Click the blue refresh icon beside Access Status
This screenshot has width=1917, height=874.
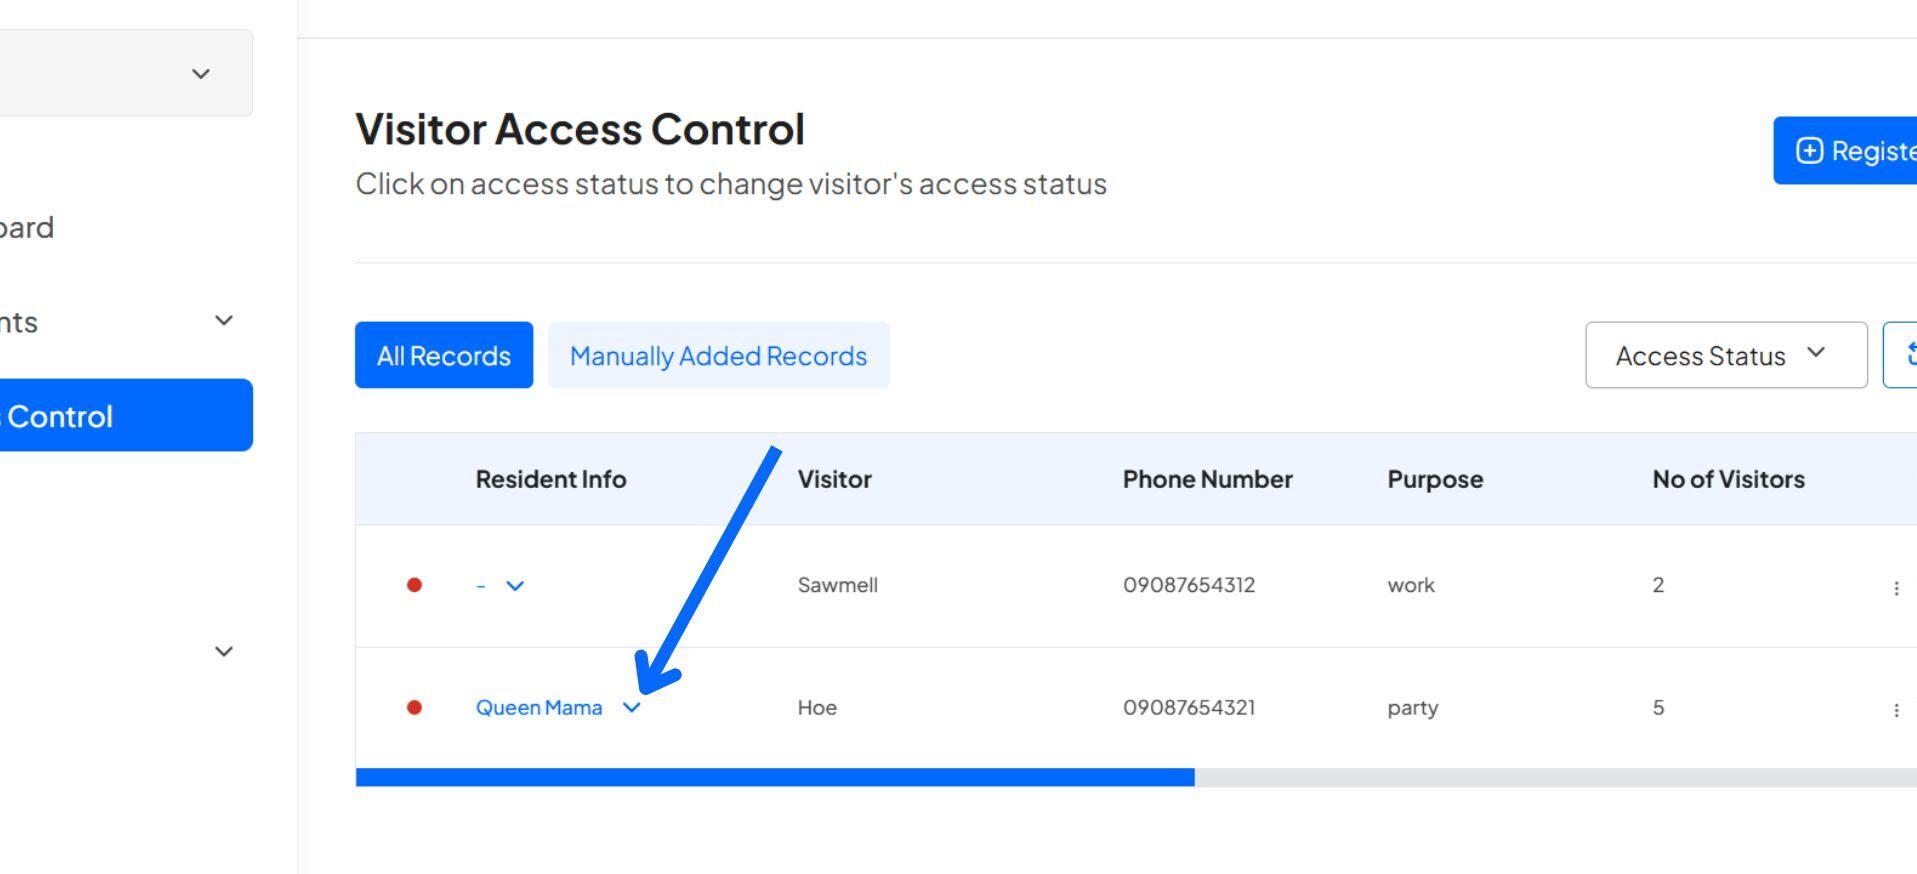coord(1911,354)
